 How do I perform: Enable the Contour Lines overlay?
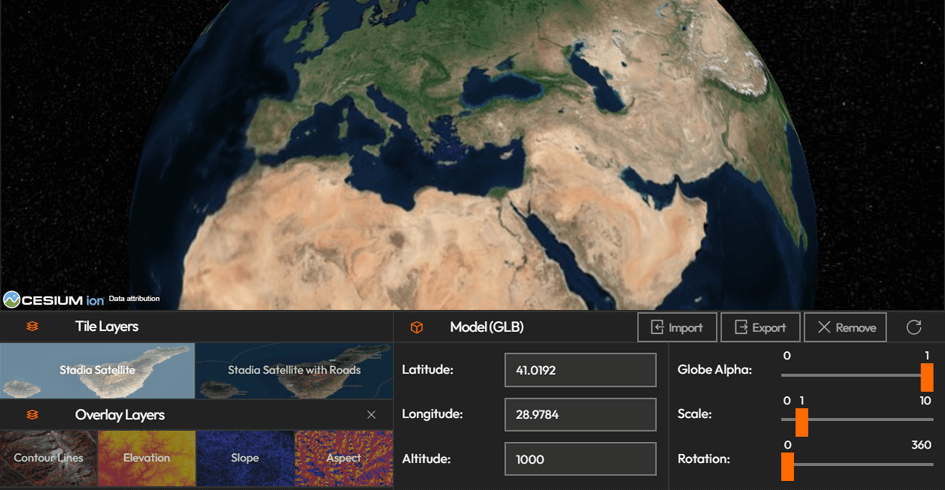(49, 458)
